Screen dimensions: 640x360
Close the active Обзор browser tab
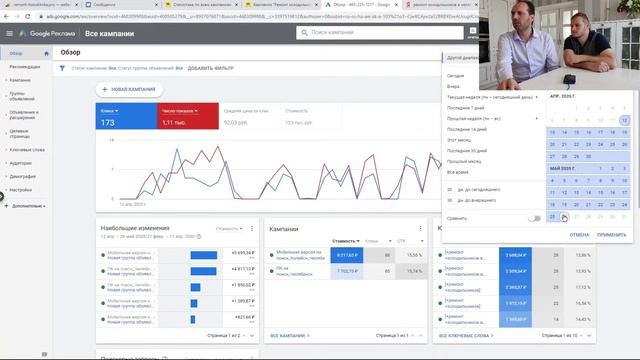pos(396,4)
